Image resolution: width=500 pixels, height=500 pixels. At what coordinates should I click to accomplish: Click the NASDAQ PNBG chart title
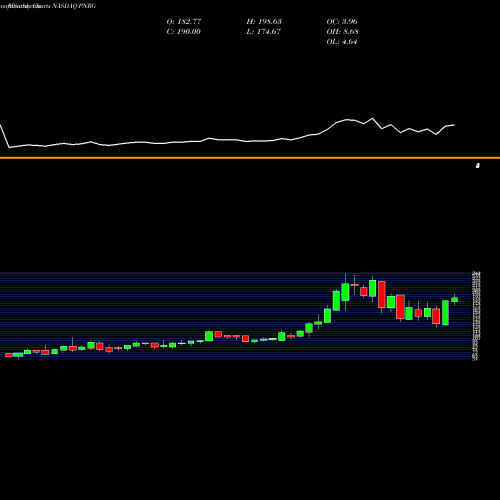[x=74, y=6]
